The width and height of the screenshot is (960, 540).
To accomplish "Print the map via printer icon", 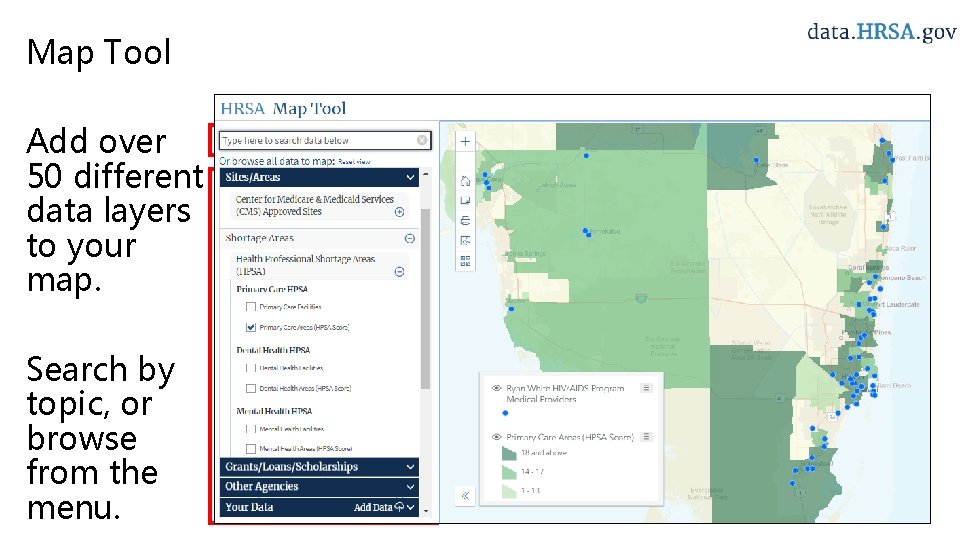I will (465, 220).
